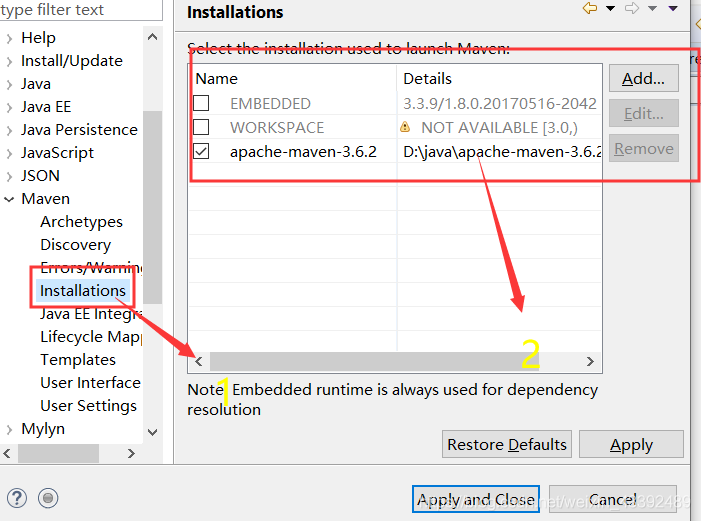
Task: Expand the JSON tree node
Action: coord(9,176)
